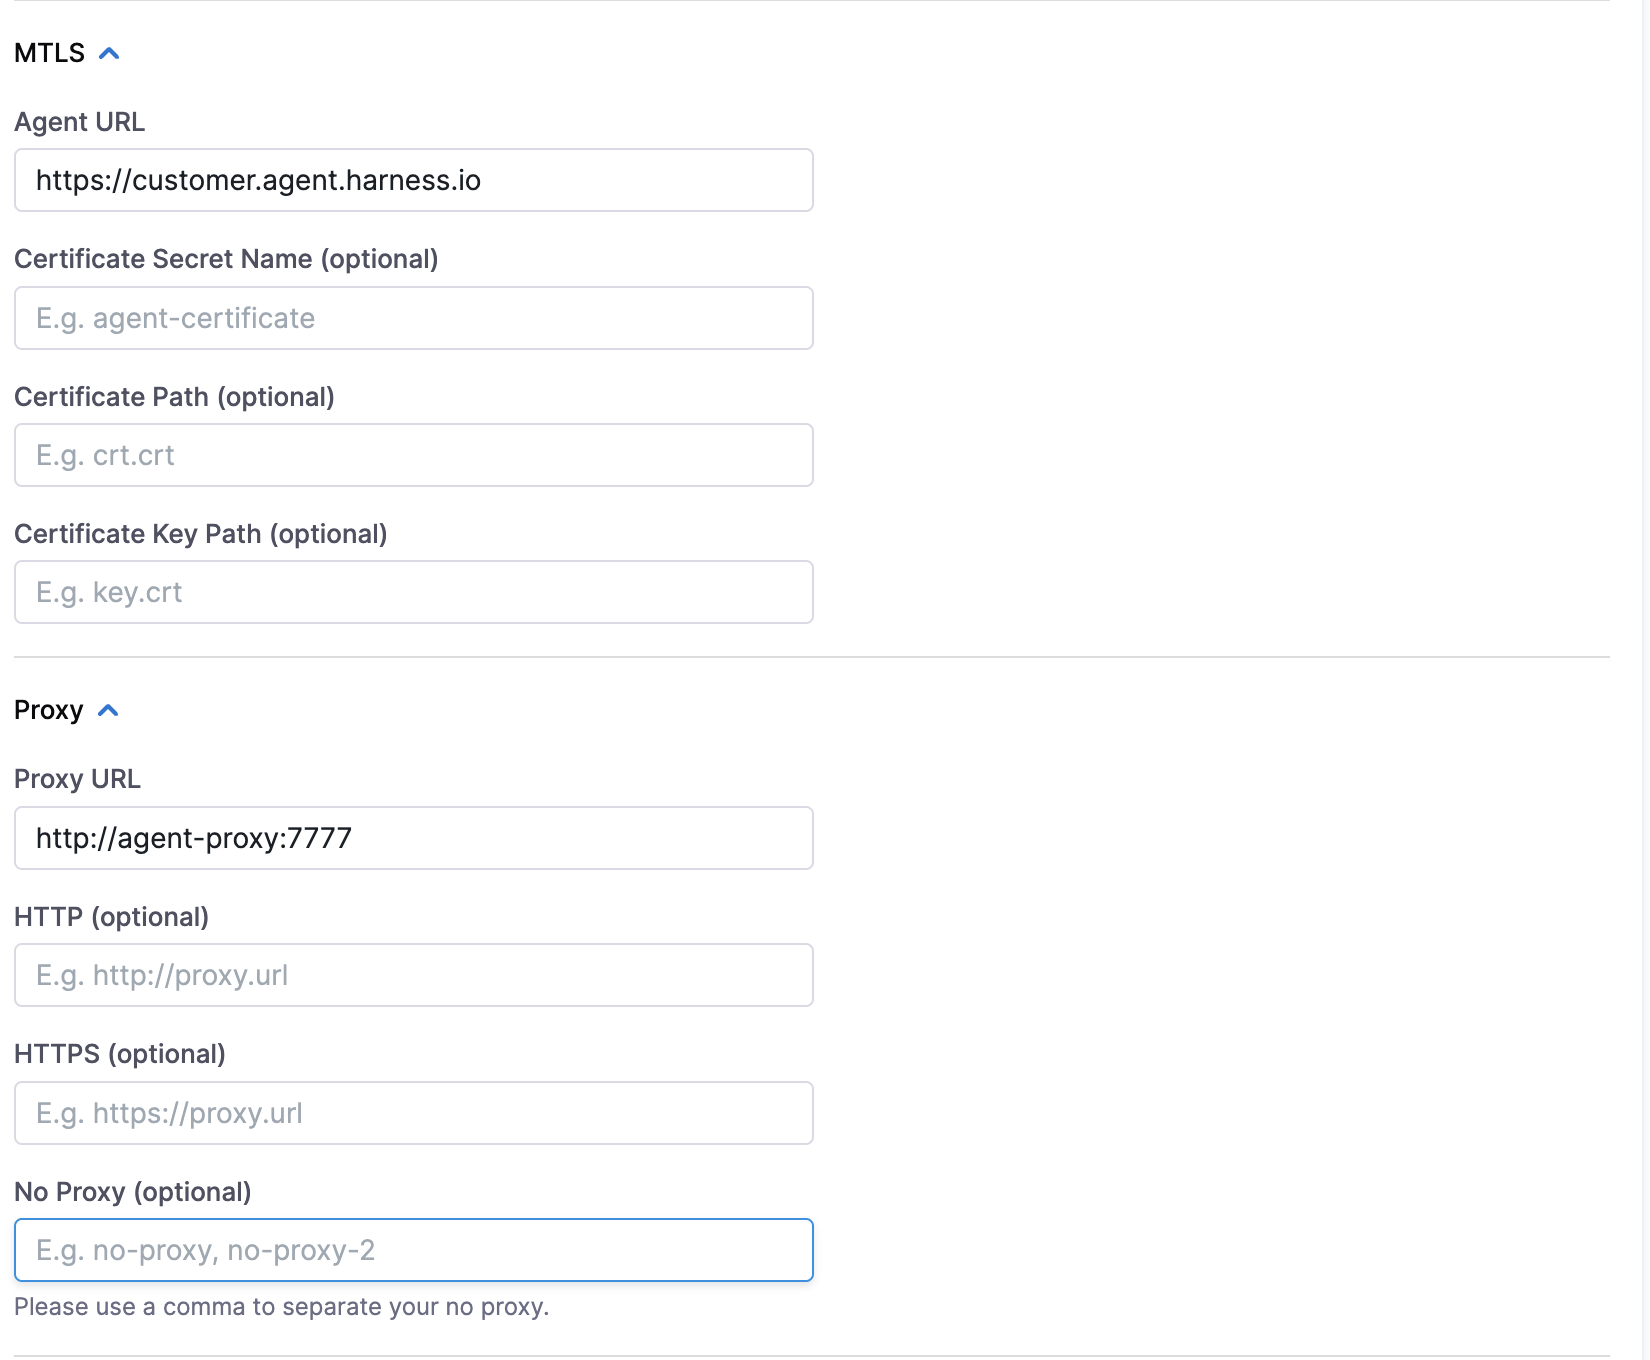Click the MTLS section heading text
This screenshot has height=1360, width=1650.
pyautogui.click(x=49, y=53)
